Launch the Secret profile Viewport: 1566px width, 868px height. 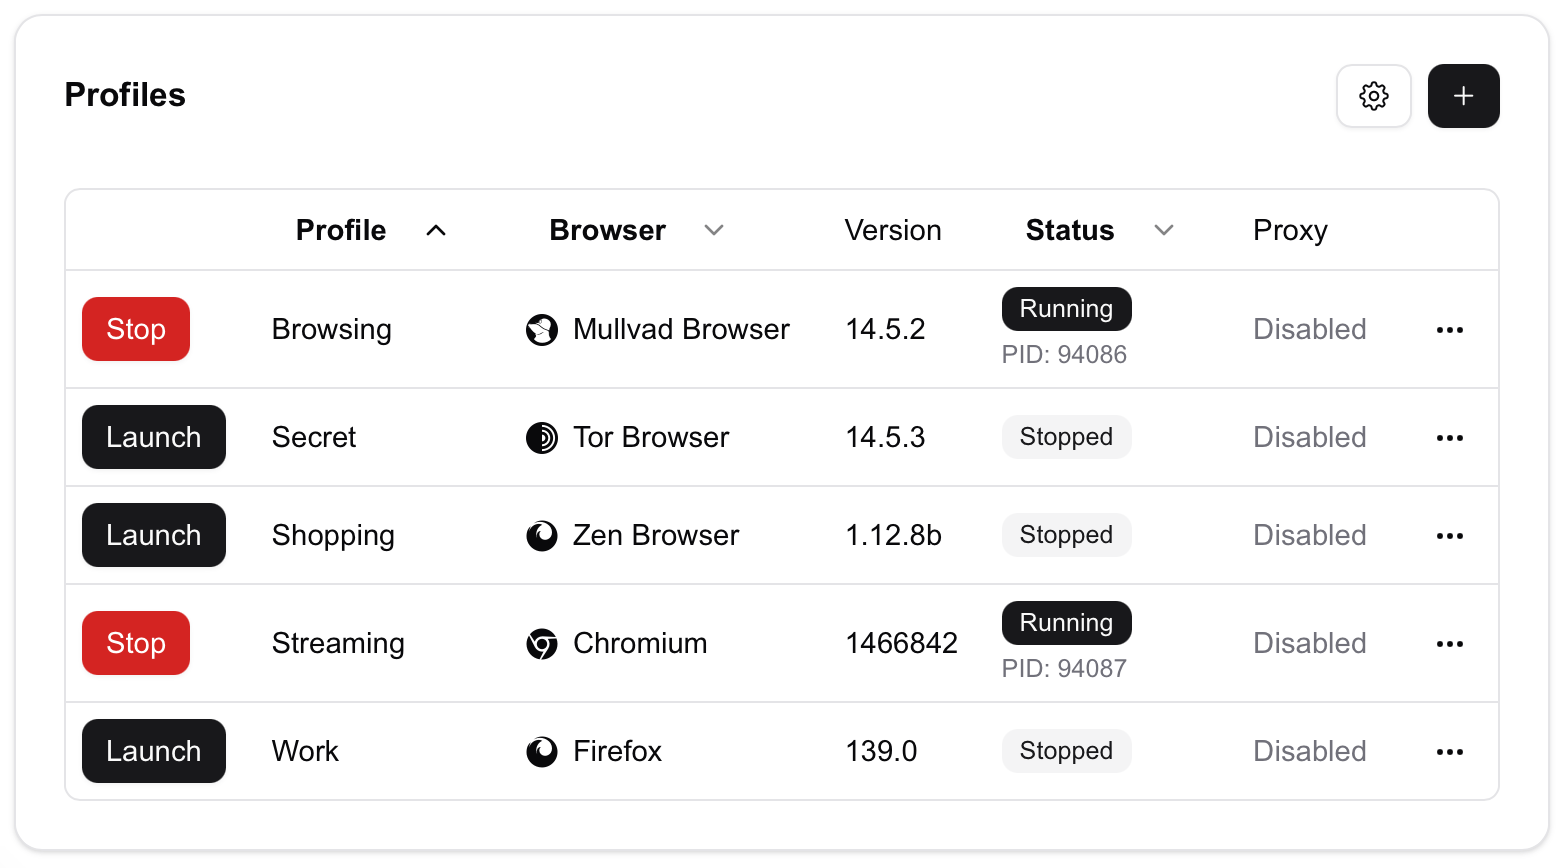point(153,437)
